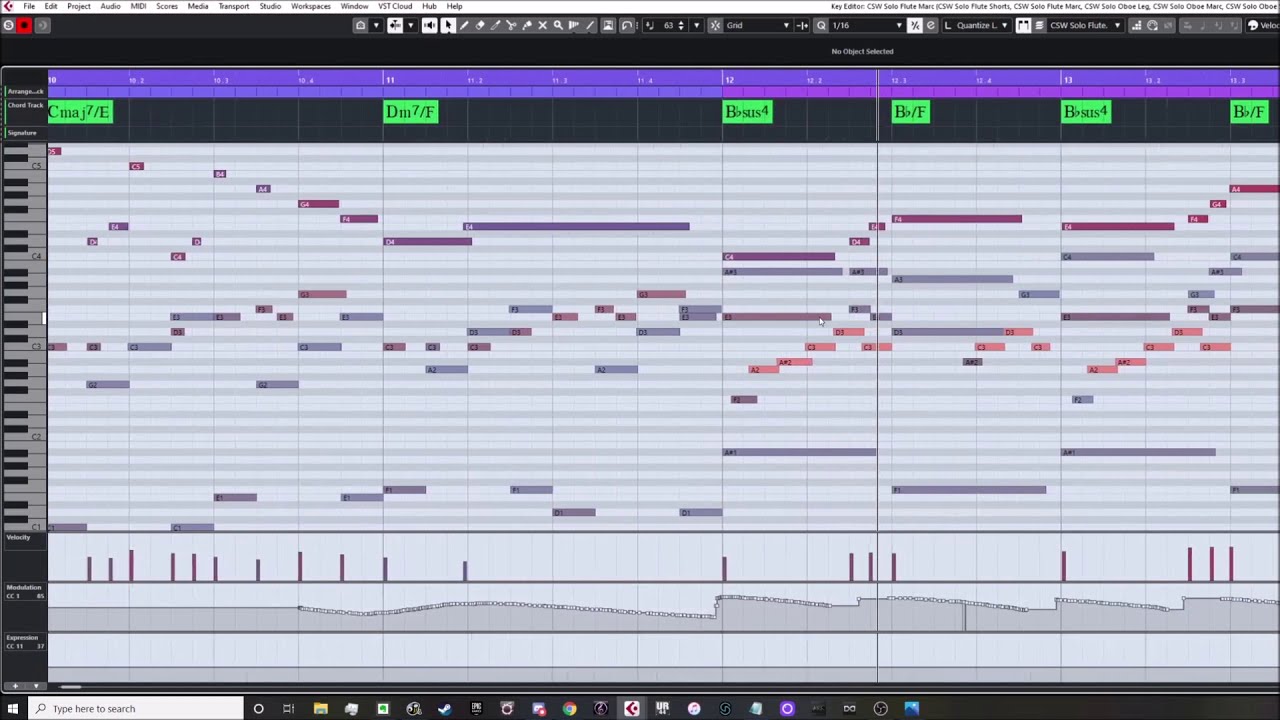Toggle Record in Editor red button

24,25
